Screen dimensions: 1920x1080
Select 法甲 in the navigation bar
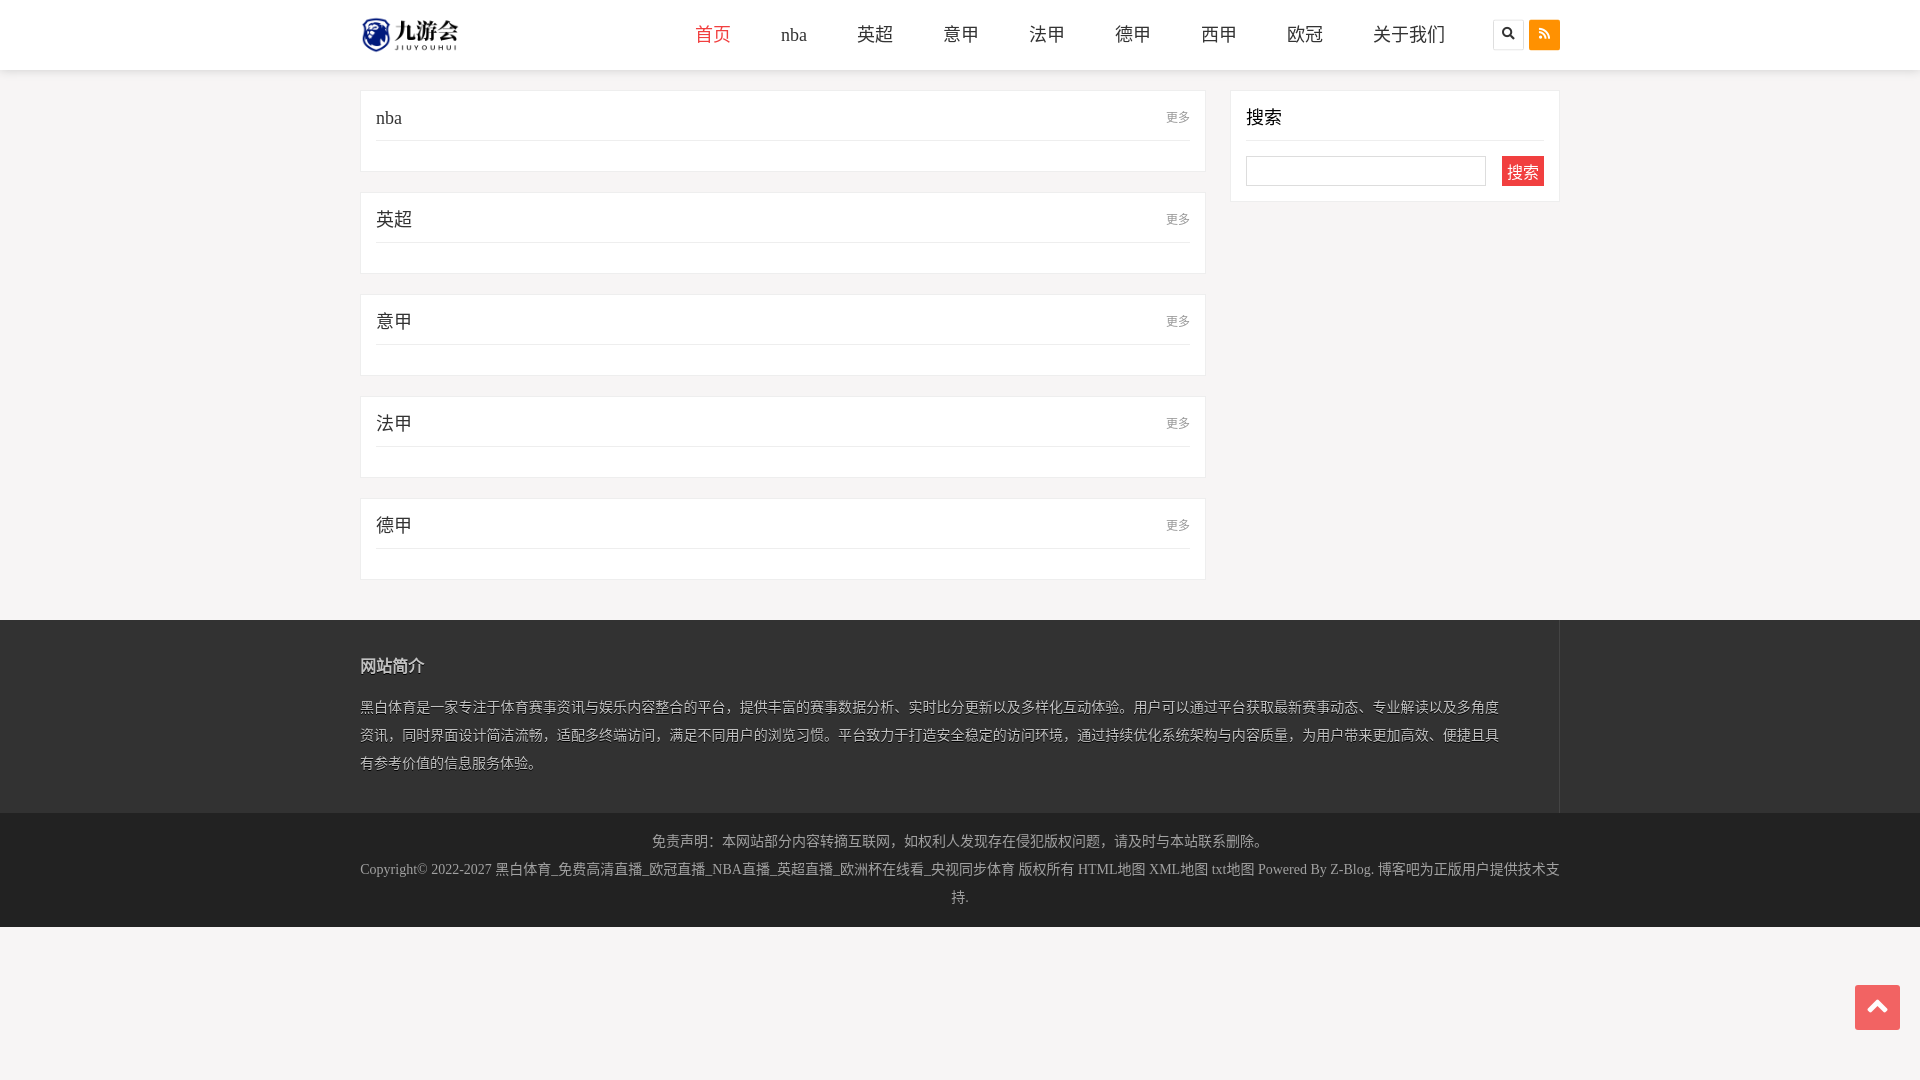pyautogui.click(x=1047, y=35)
